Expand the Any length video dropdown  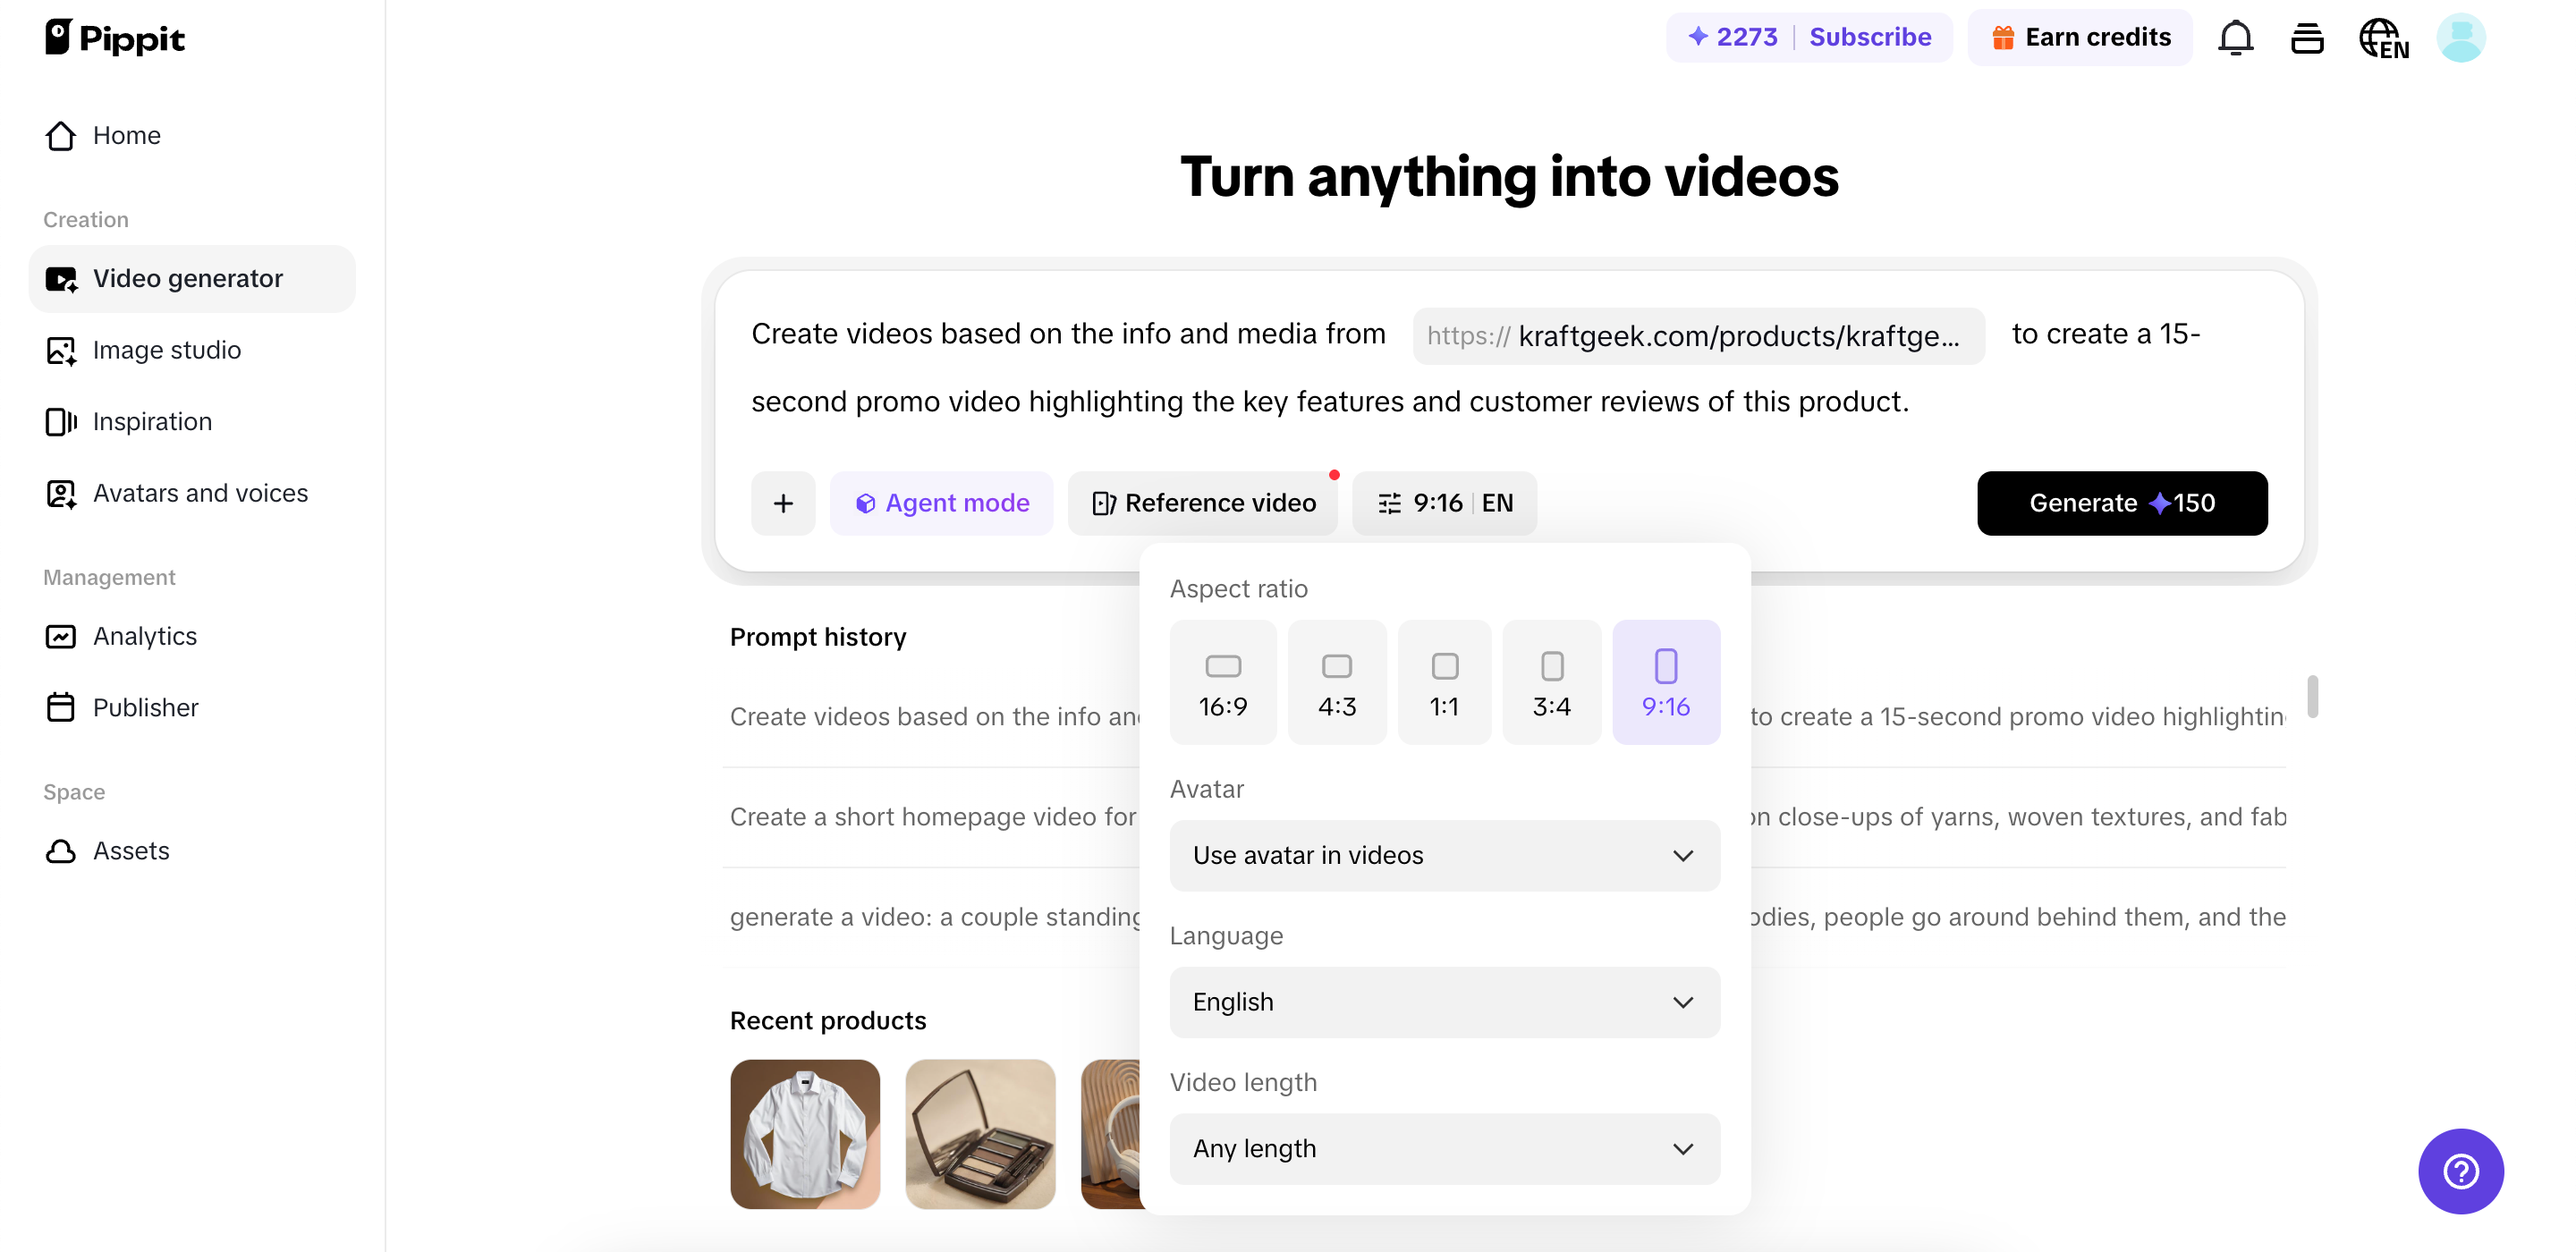(x=1444, y=1149)
